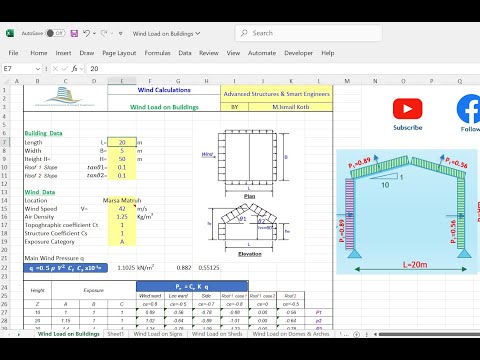Click the frame wind pressure diagram
480x360 pixels.
[x=407, y=212]
